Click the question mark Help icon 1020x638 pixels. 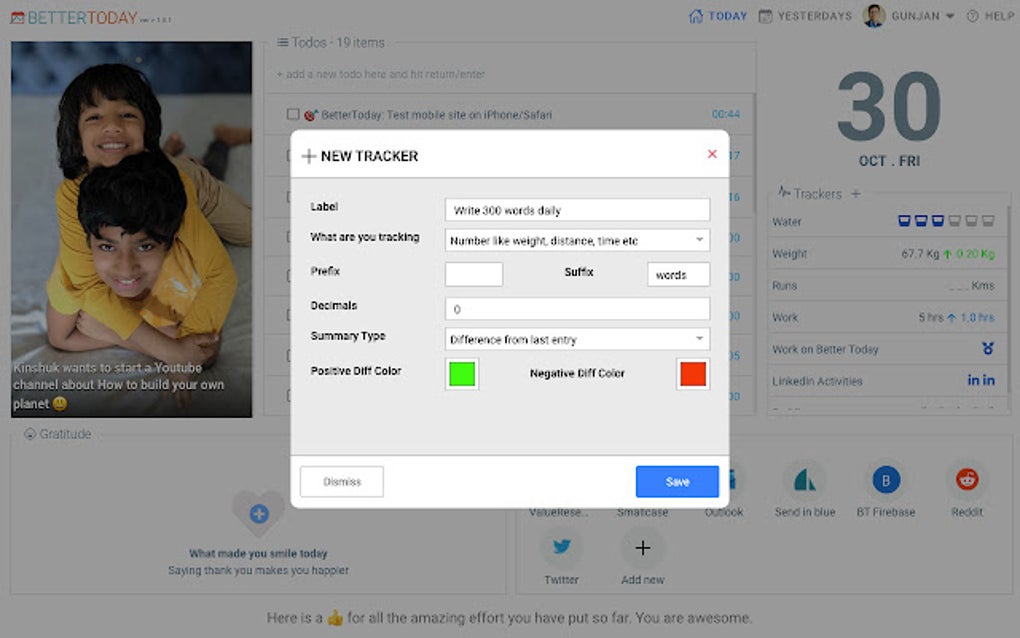click(x=973, y=16)
